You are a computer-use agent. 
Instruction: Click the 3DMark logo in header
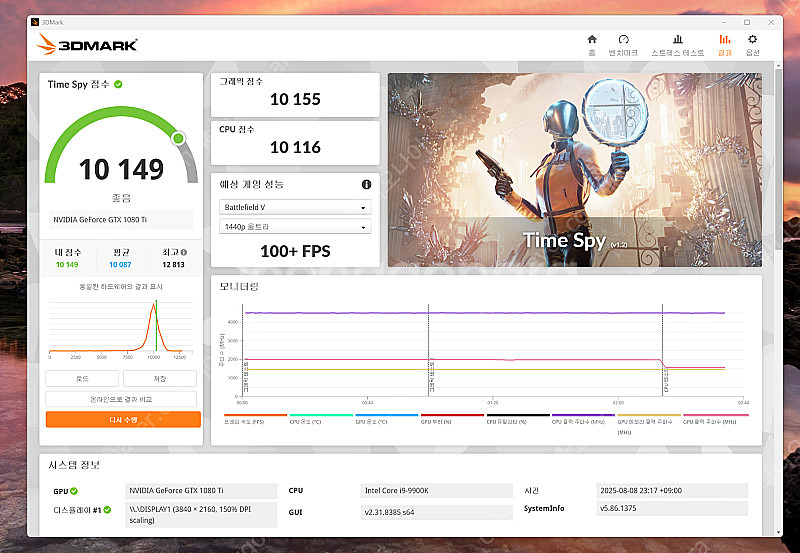tap(87, 44)
